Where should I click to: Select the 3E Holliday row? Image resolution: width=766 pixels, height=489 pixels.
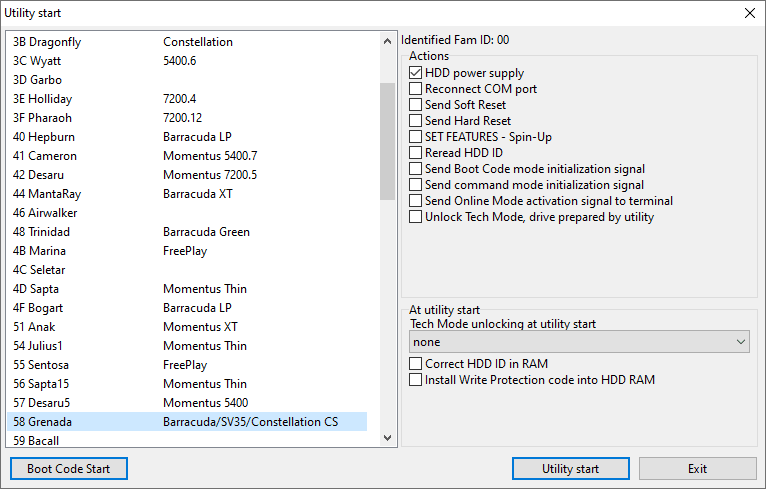click(x=187, y=99)
